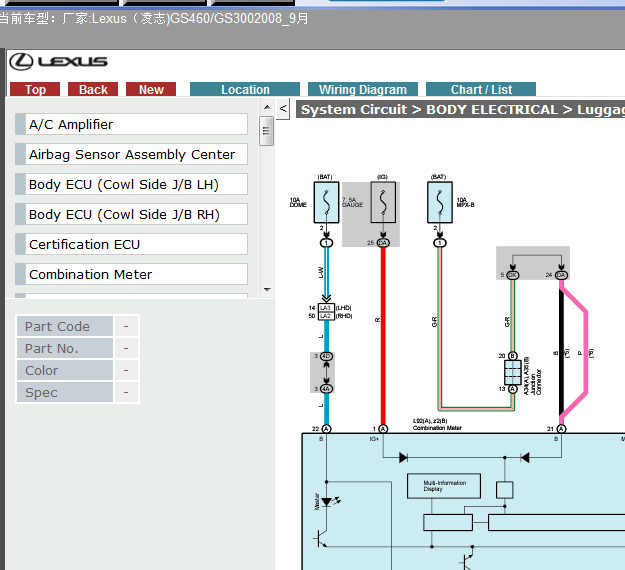Select A/C Amplifier in component list
The width and height of the screenshot is (625, 570).
click(131, 124)
